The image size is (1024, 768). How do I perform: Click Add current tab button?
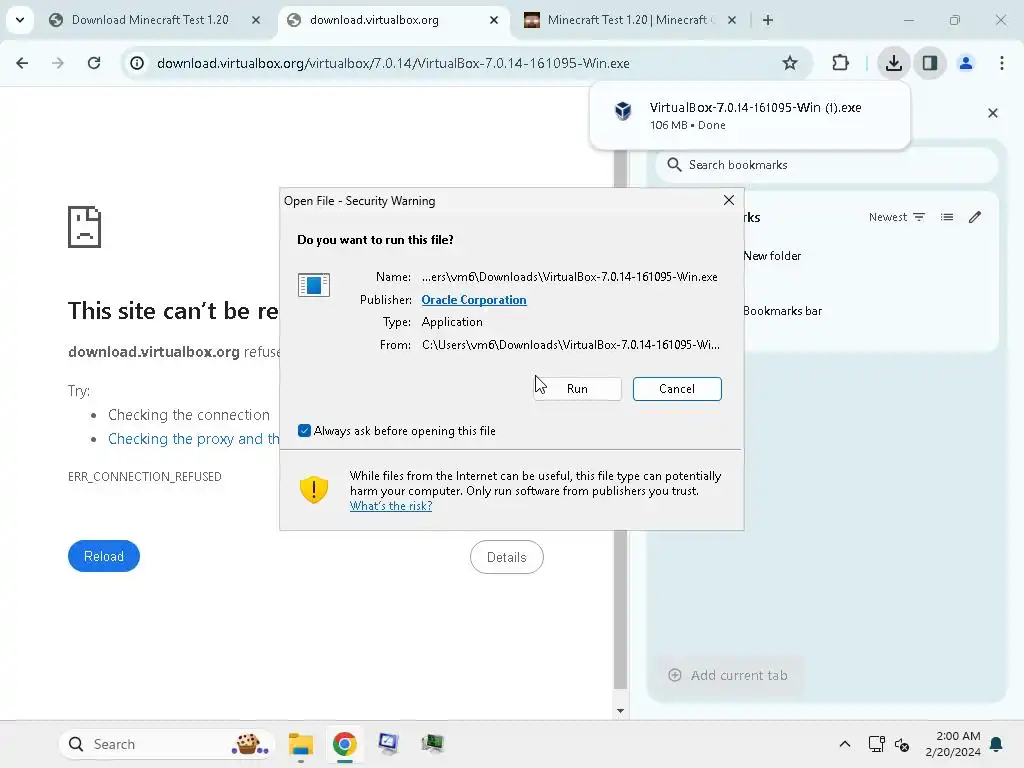point(728,675)
